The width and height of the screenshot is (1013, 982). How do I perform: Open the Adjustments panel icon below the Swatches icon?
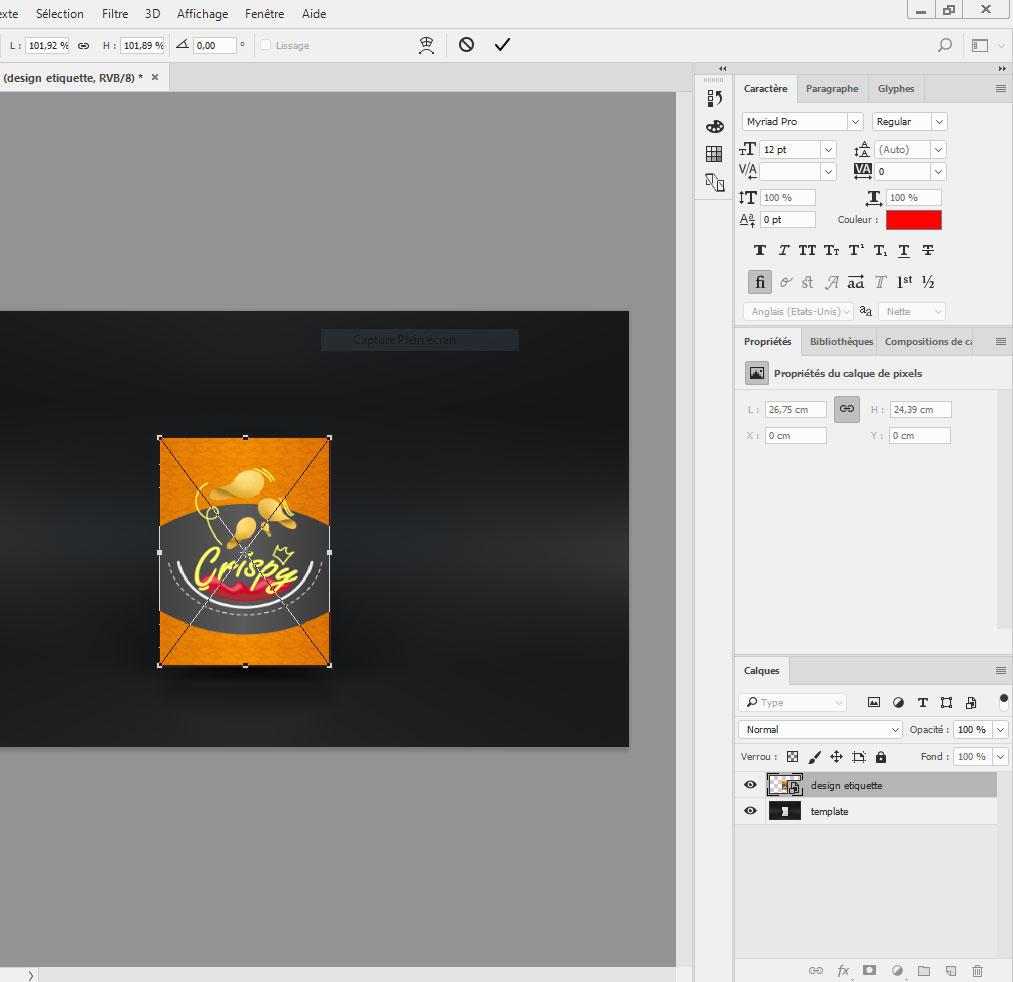pos(715,183)
